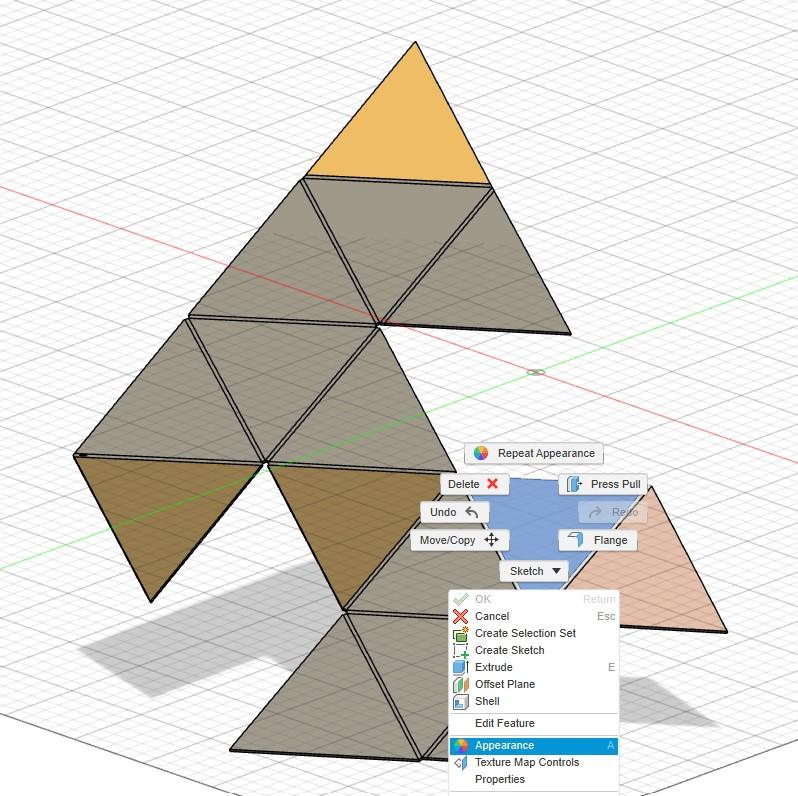Click the blue Extrude cube icon
The width and height of the screenshot is (798, 796).
click(x=461, y=667)
